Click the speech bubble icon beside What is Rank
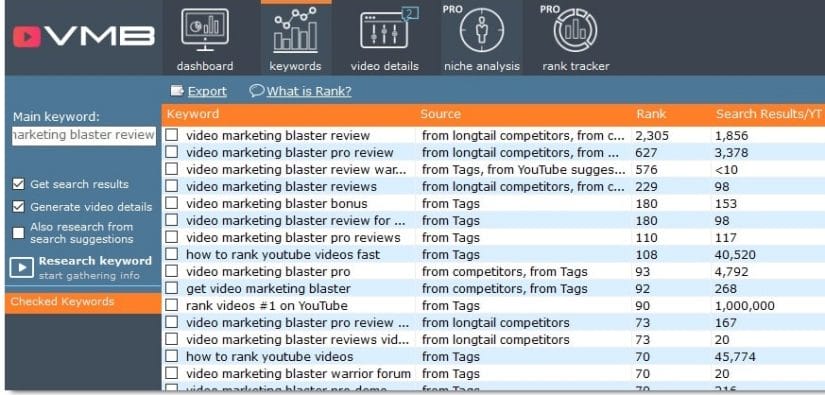825x395 pixels. point(256,91)
